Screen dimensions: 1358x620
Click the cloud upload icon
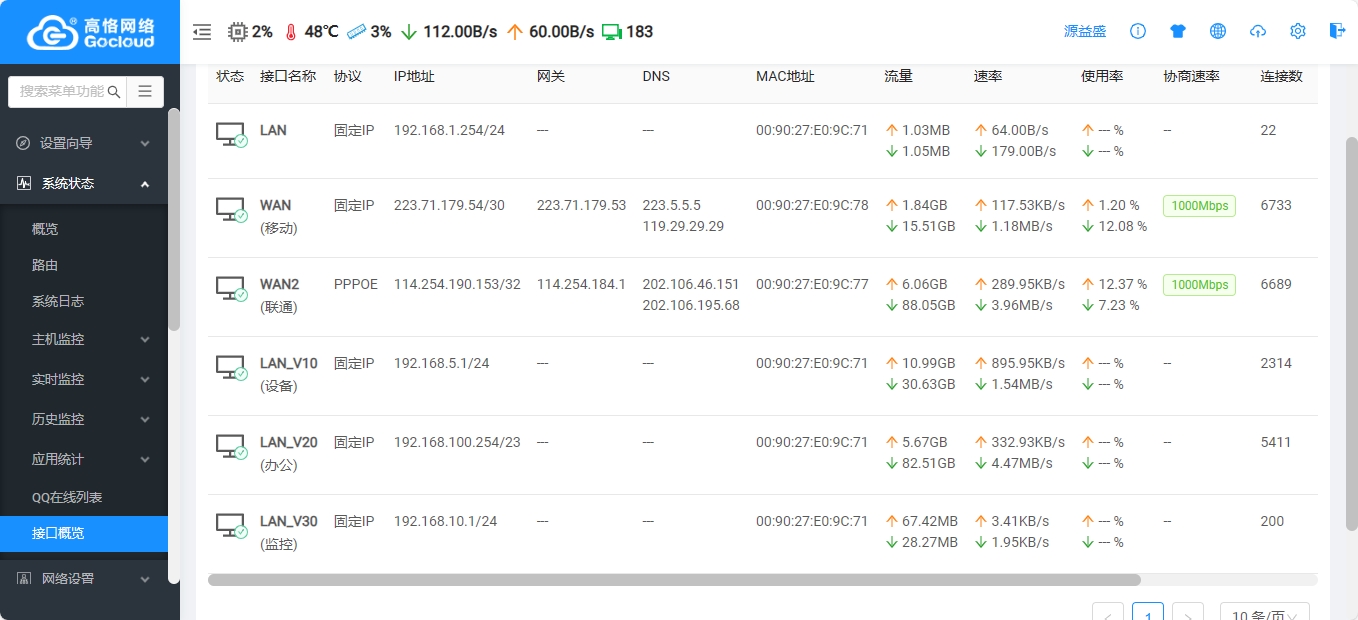tap(1258, 31)
